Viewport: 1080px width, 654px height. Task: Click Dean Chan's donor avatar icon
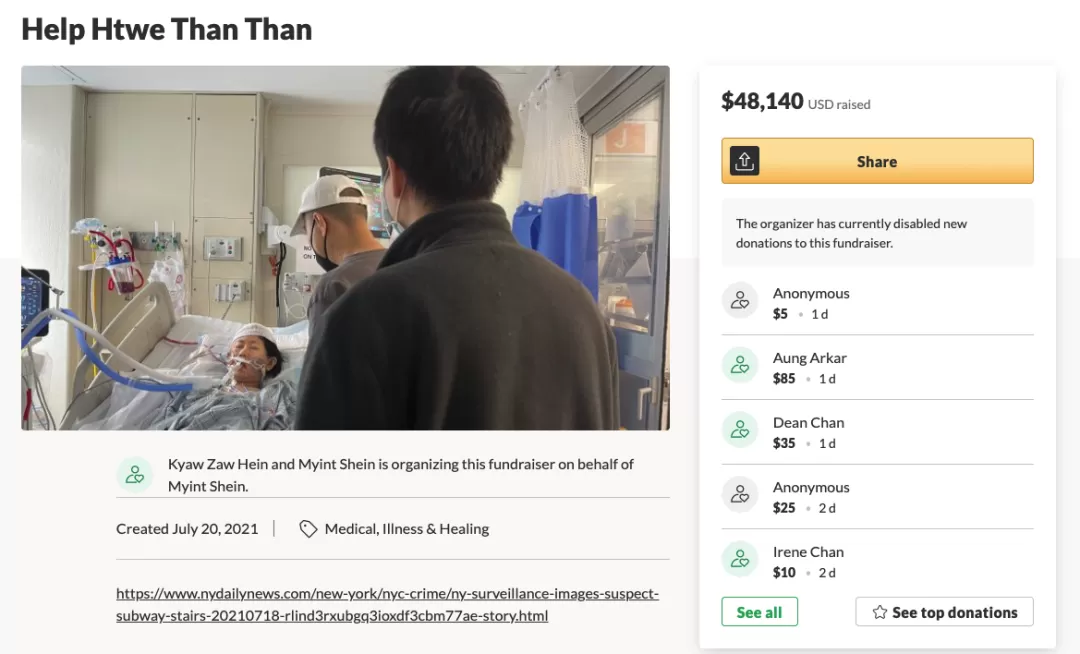pos(740,430)
